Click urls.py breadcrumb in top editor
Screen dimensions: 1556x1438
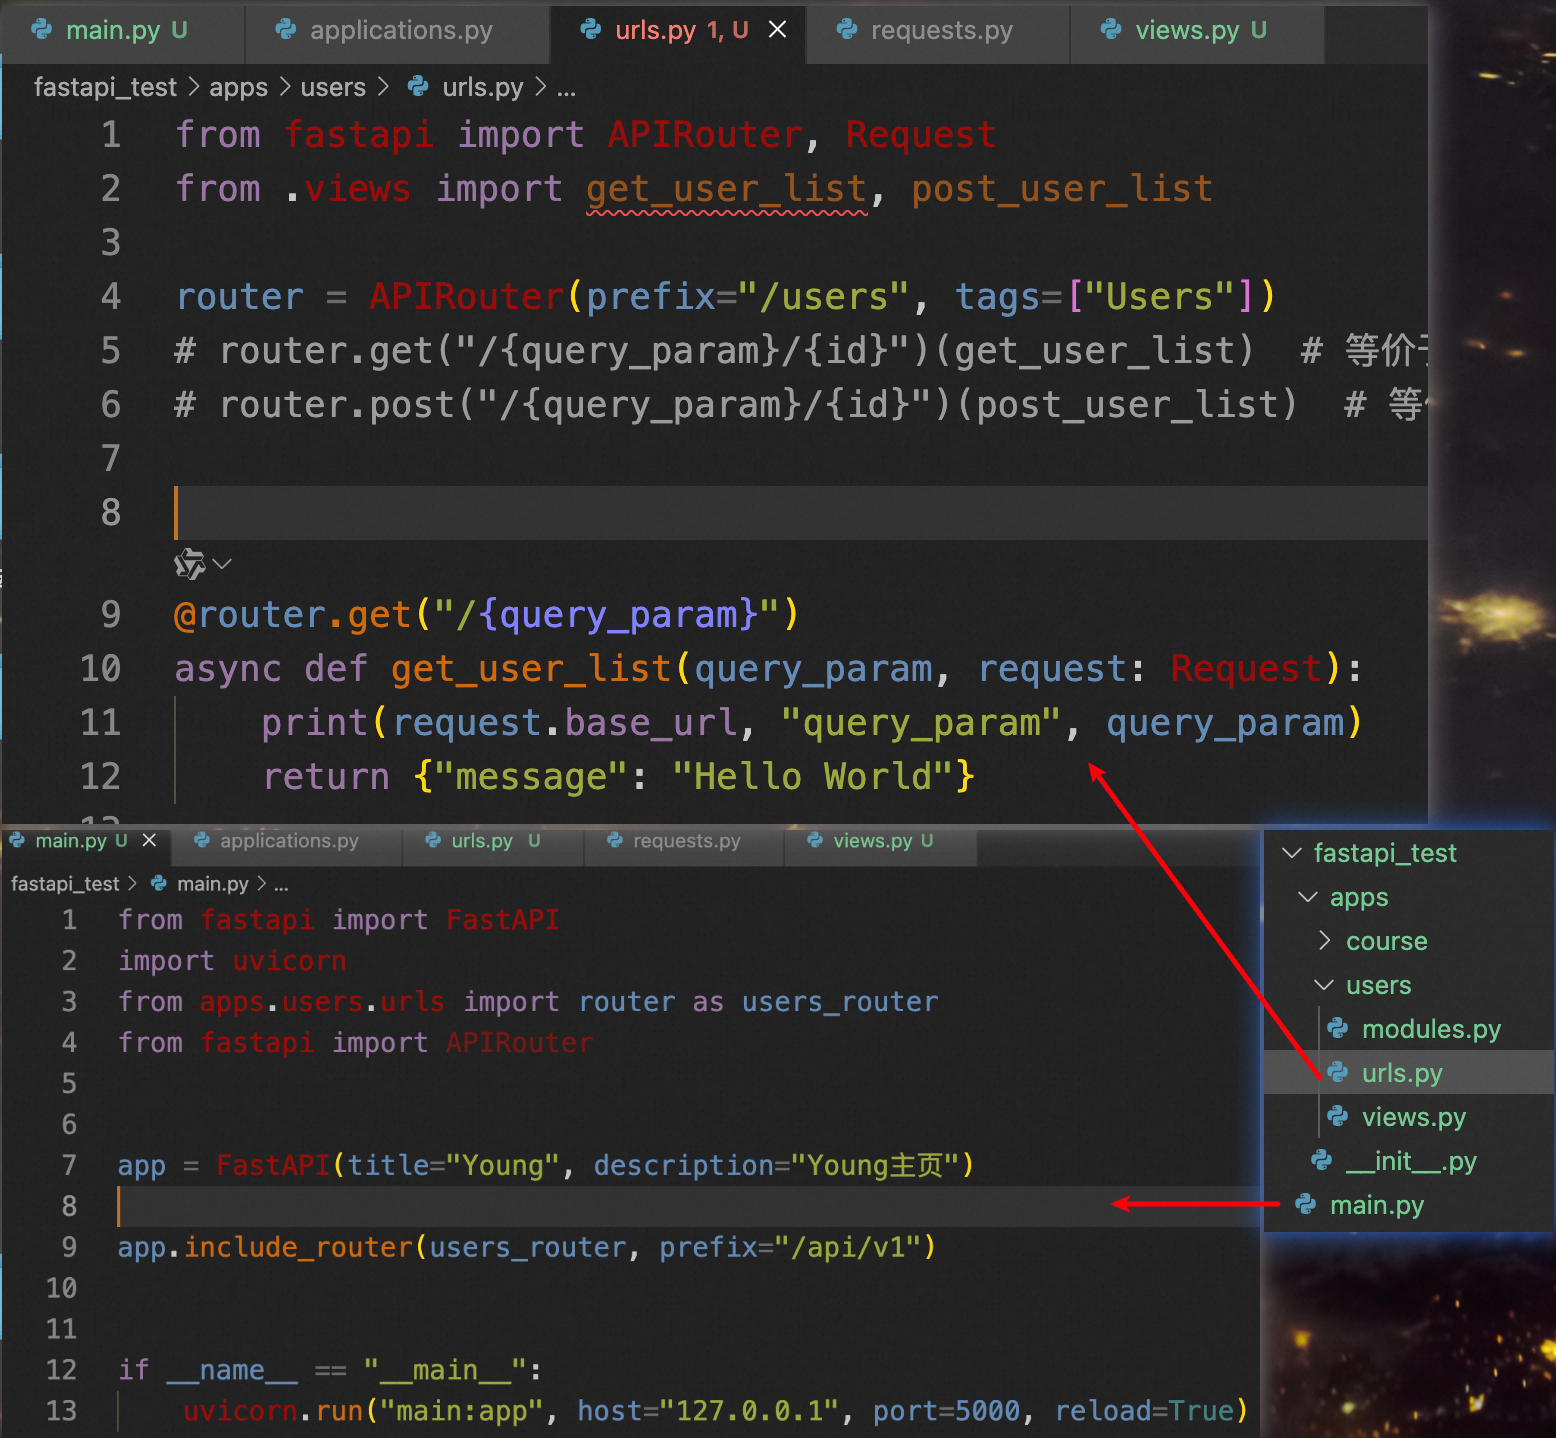[482, 87]
